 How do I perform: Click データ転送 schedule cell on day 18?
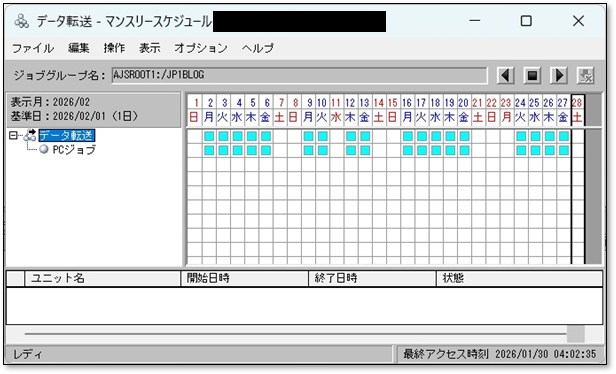pyautogui.click(x=436, y=136)
